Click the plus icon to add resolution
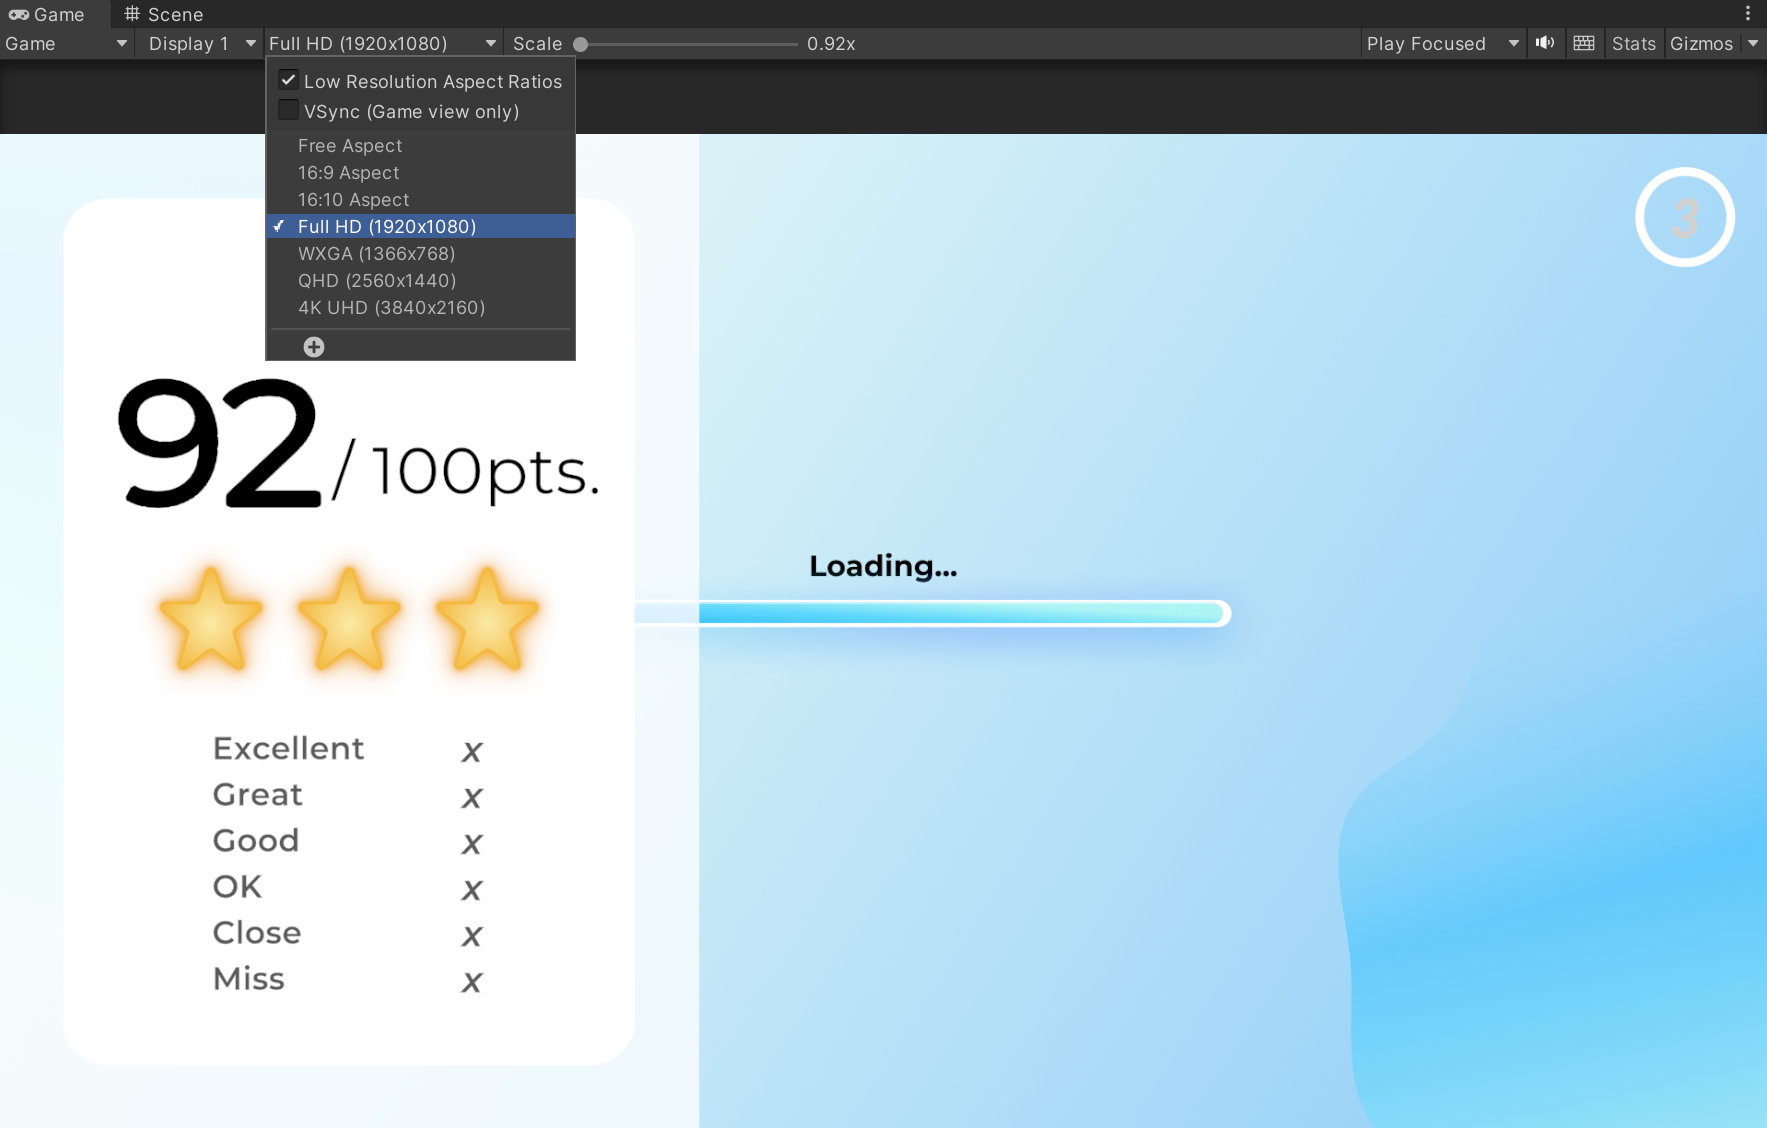Viewport: 1767px width, 1128px height. pos(314,347)
